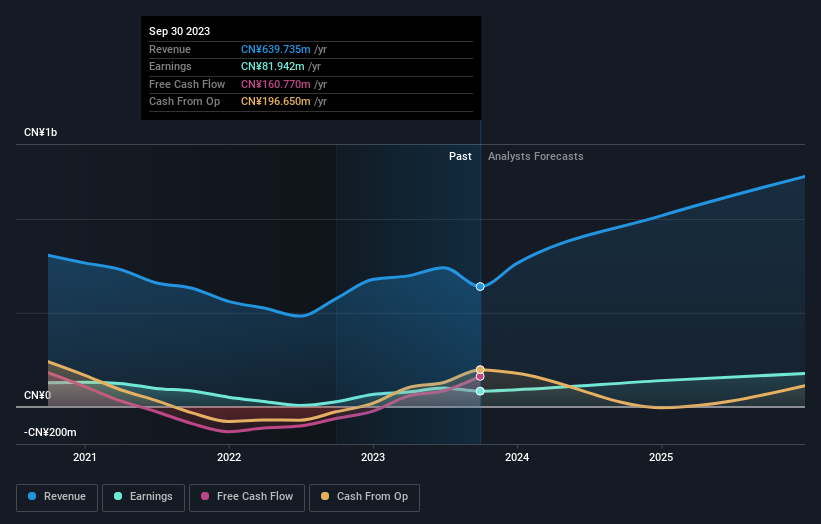This screenshot has height=524, width=821.
Task: Click the 2023 x-axis label
Action: click(373, 457)
